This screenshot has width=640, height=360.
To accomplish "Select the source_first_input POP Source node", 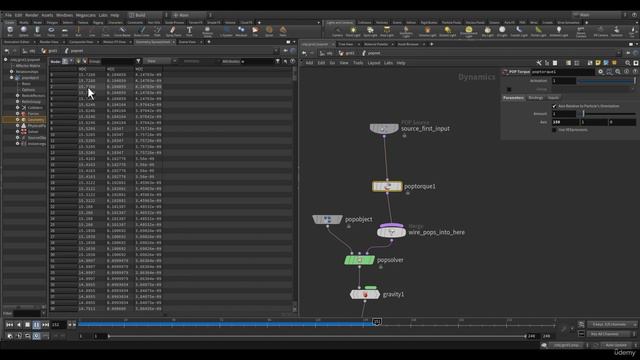I will tap(384, 129).
